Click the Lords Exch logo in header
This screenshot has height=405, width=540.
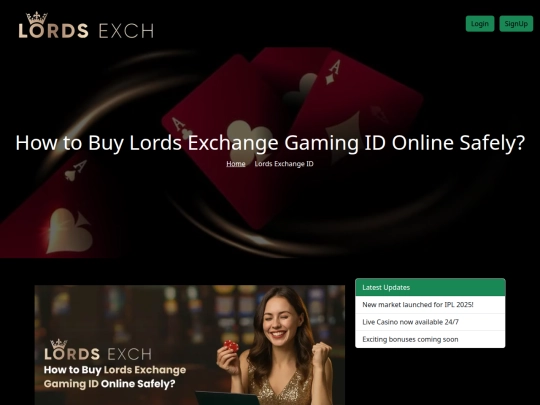point(86,25)
